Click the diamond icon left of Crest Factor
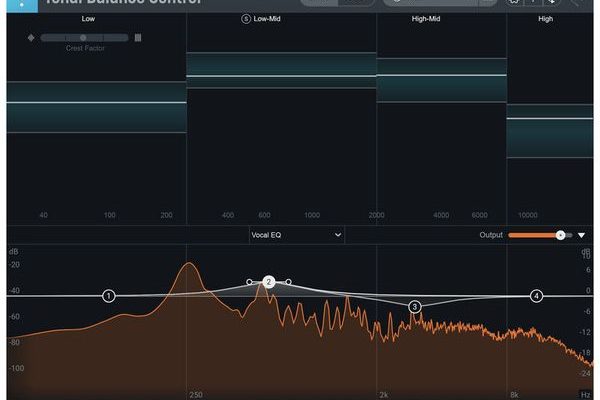The width and height of the screenshot is (600, 400). (x=31, y=38)
